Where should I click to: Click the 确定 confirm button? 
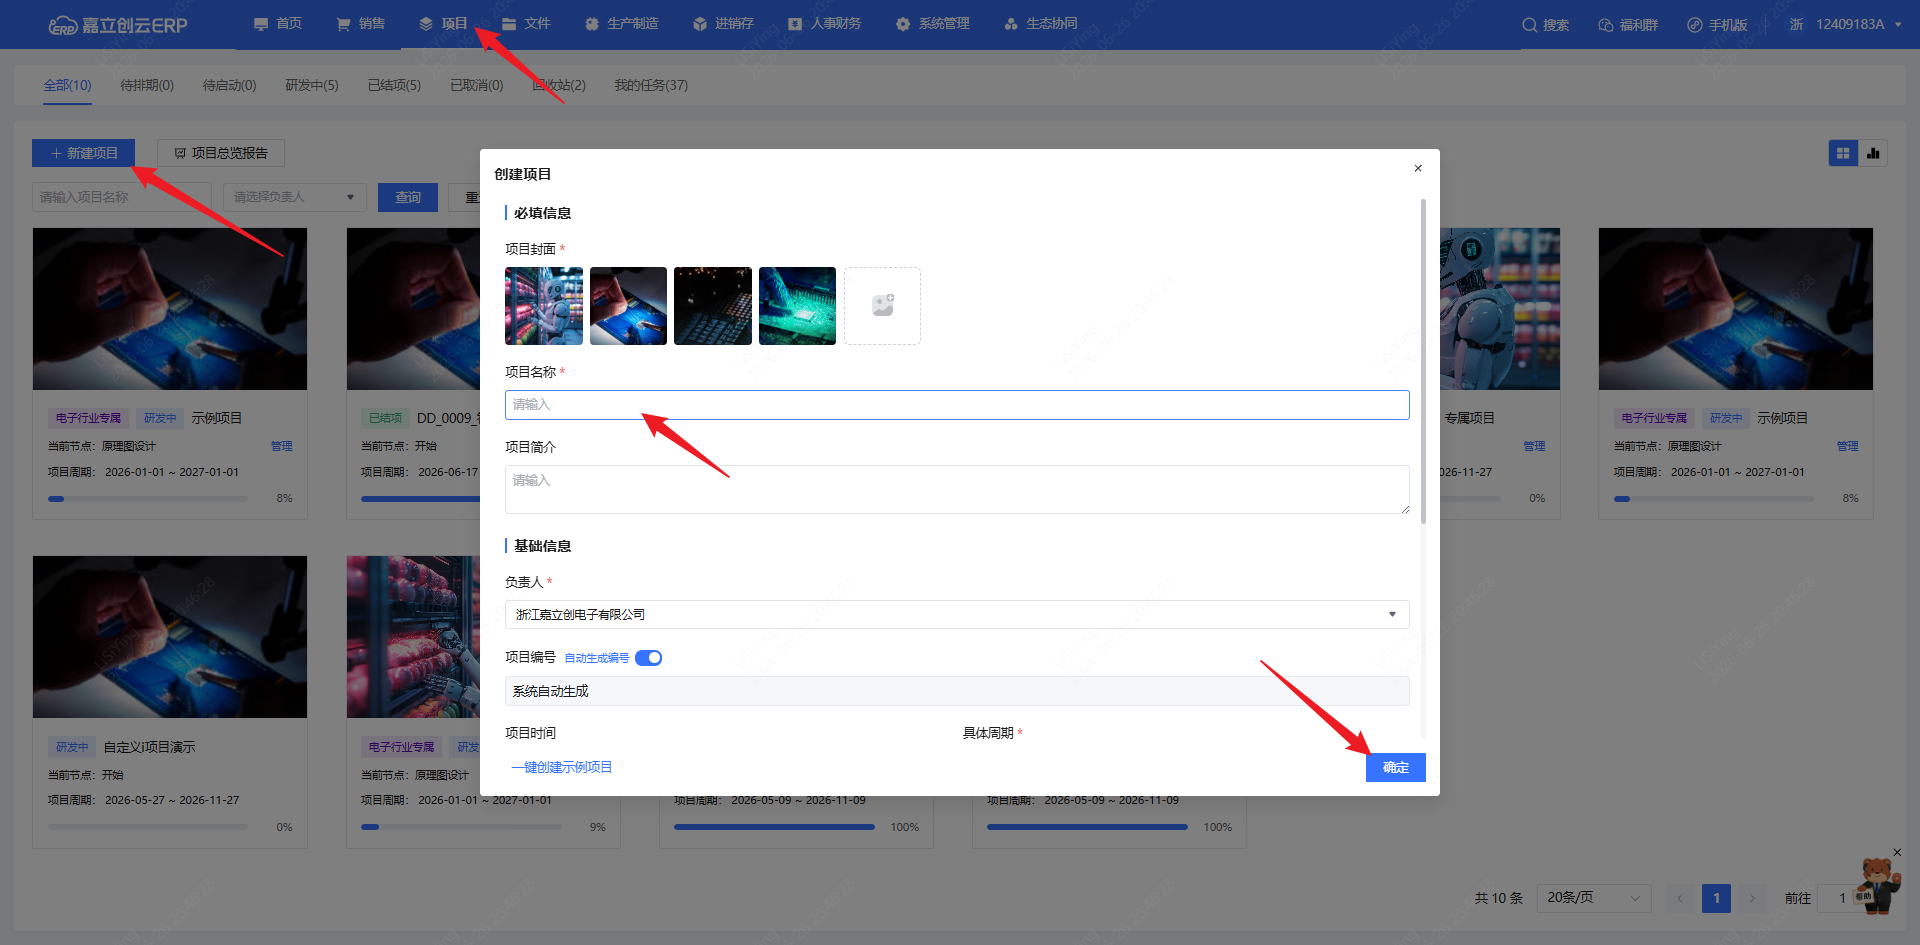(x=1396, y=767)
